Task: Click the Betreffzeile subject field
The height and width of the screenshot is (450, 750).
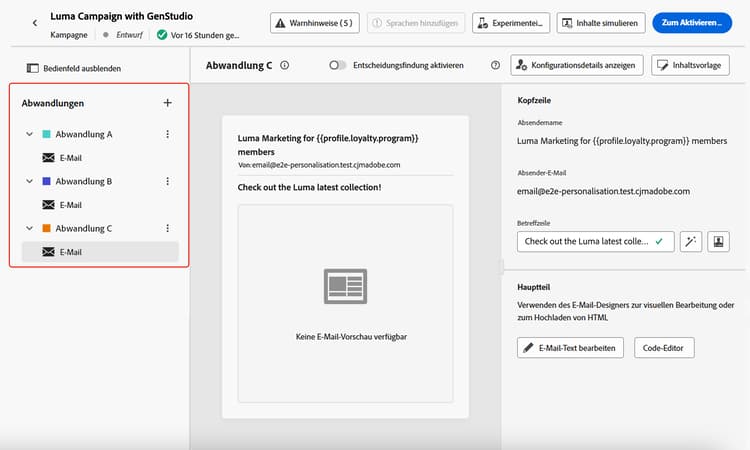Action: tap(596, 241)
